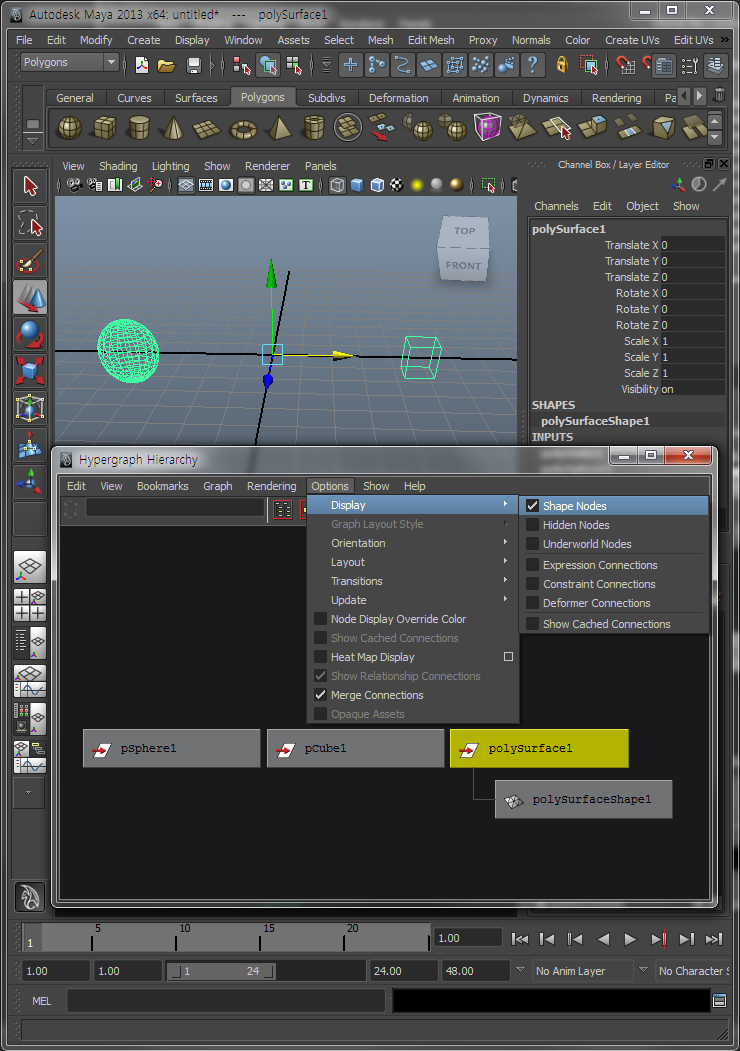Click the MEL command input field

click(225, 1000)
